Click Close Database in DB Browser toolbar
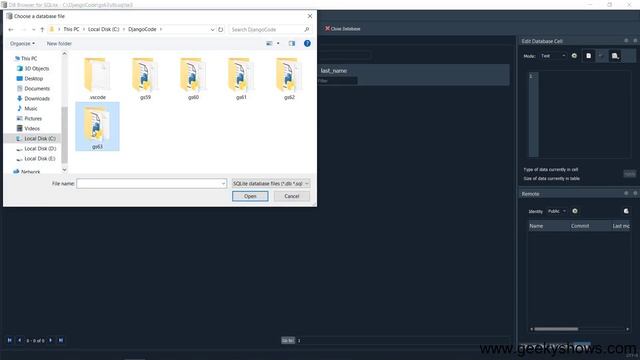 click(x=342, y=29)
